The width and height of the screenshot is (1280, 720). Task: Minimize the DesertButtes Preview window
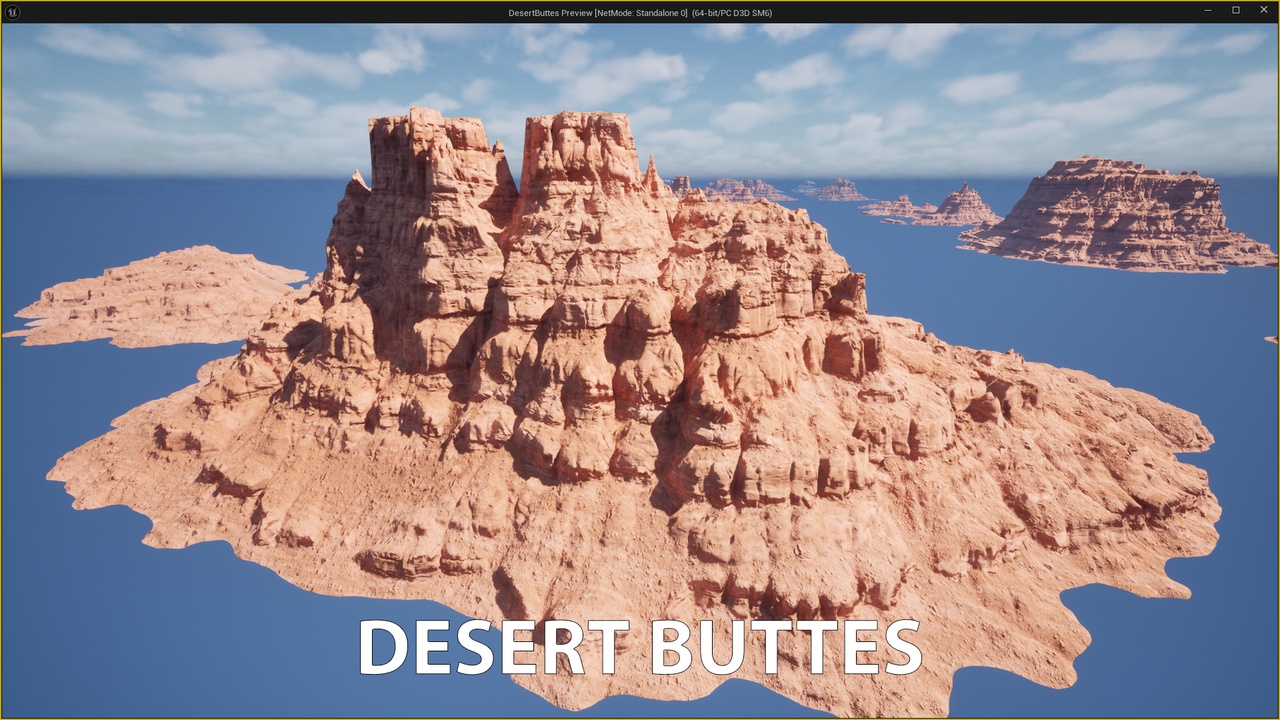[1208, 11]
